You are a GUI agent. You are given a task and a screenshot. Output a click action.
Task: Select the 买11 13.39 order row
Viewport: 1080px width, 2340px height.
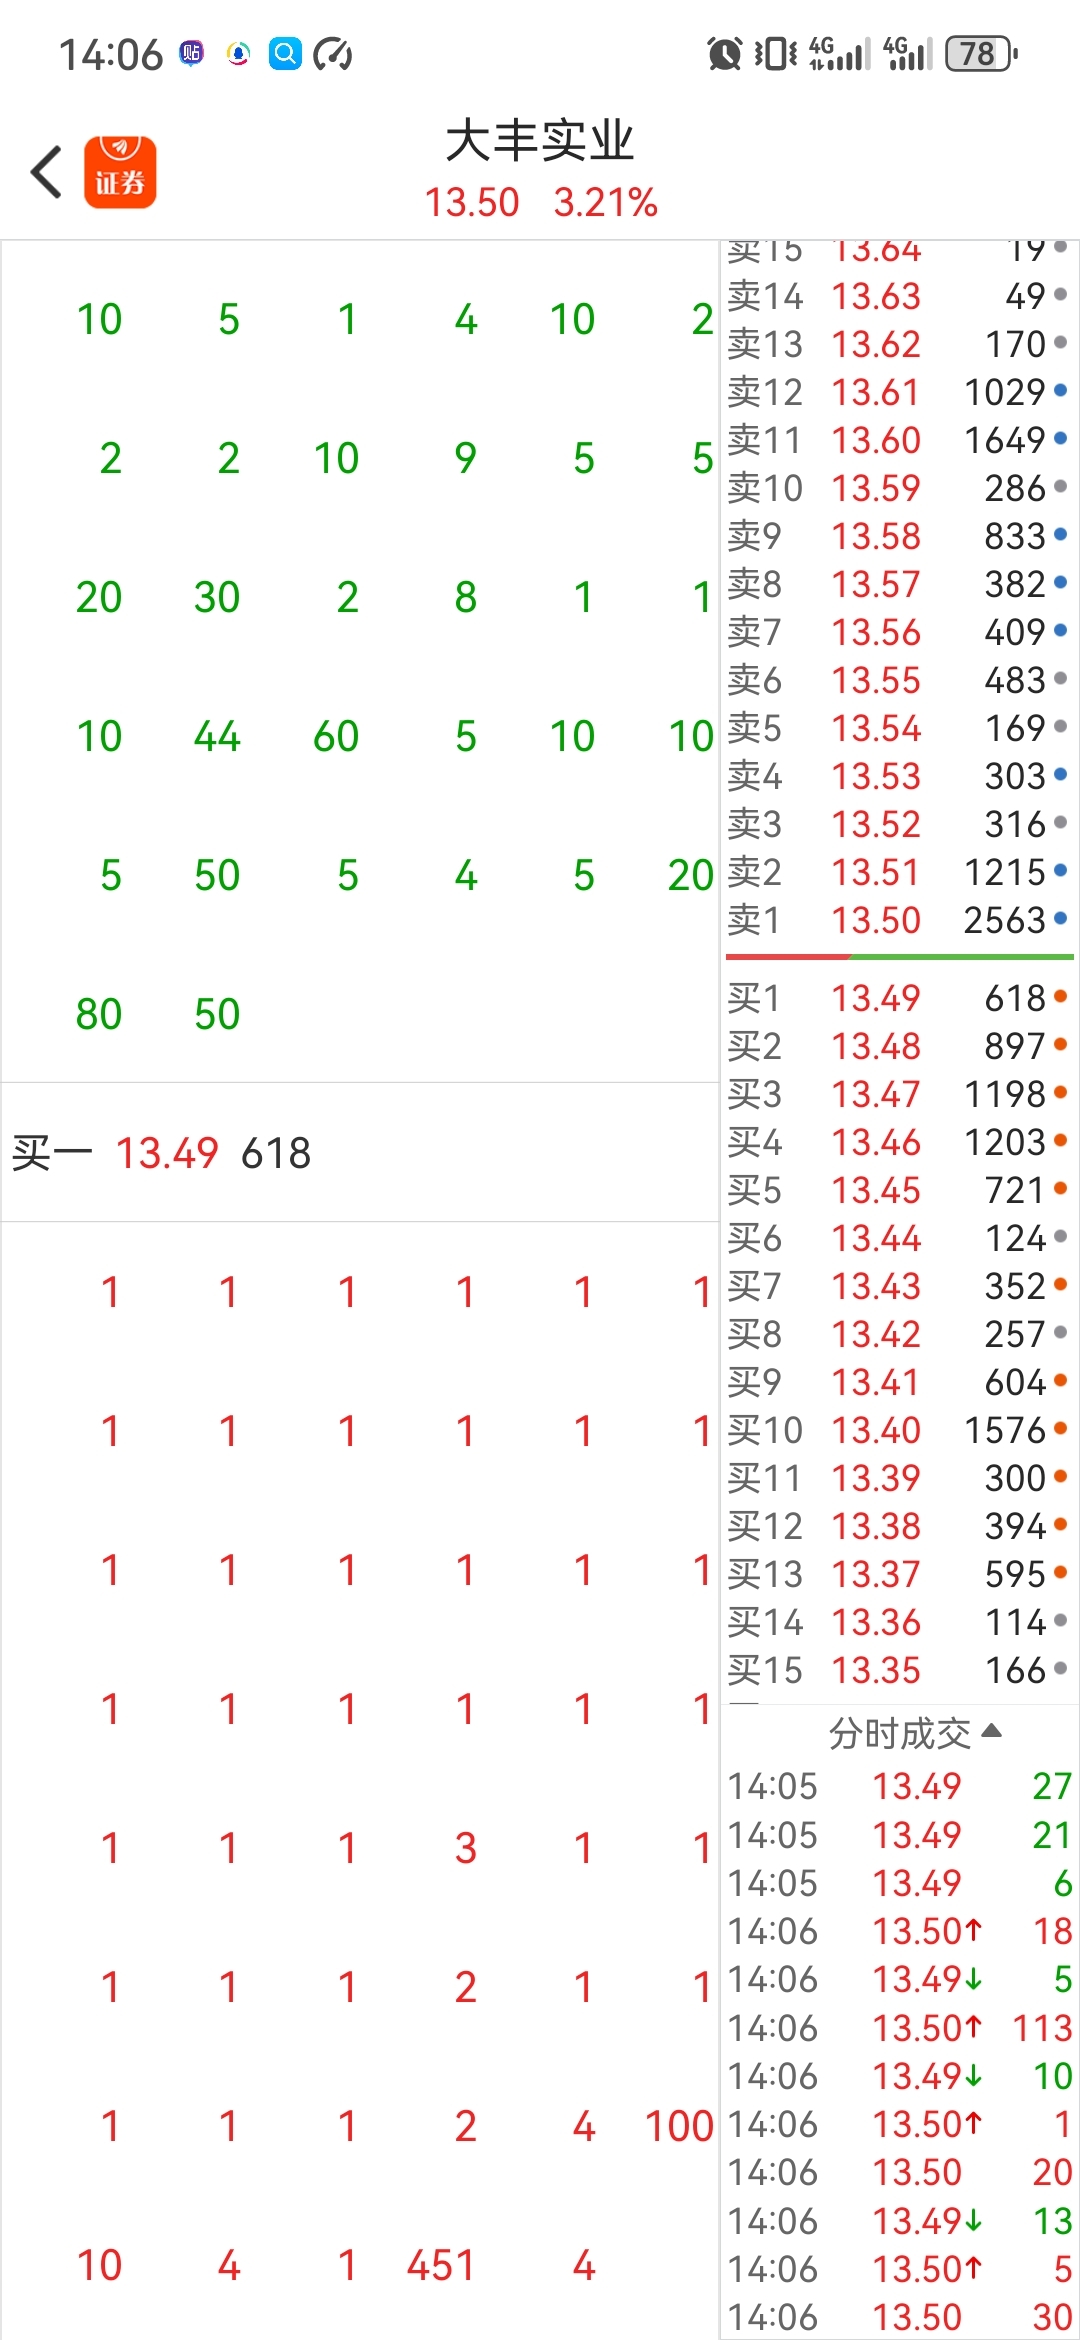(x=898, y=1478)
